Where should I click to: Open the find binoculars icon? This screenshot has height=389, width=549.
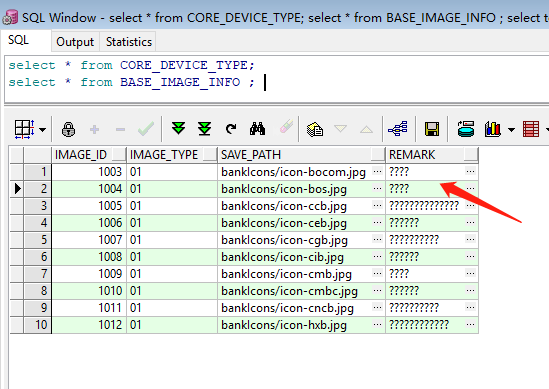tap(257, 129)
